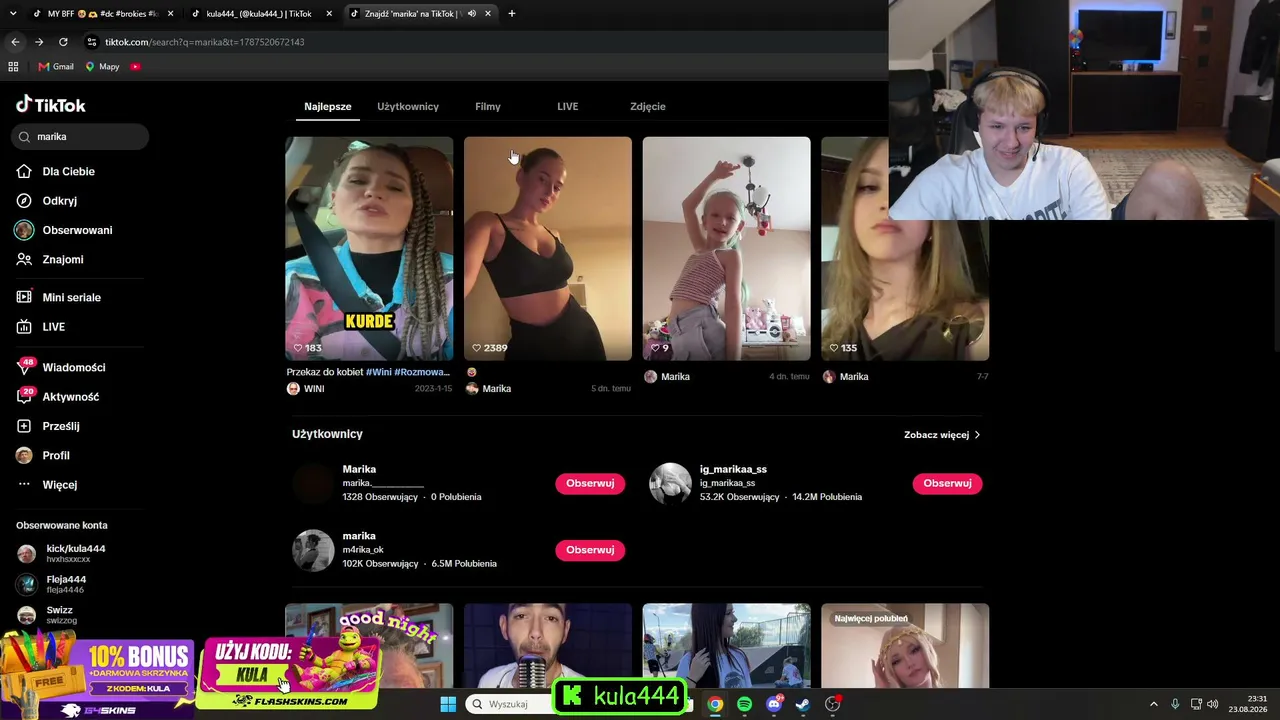The image size is (1280, 720).
Task: Mute the audio-playing TikTok search tab
Action: tap(471, 13)
